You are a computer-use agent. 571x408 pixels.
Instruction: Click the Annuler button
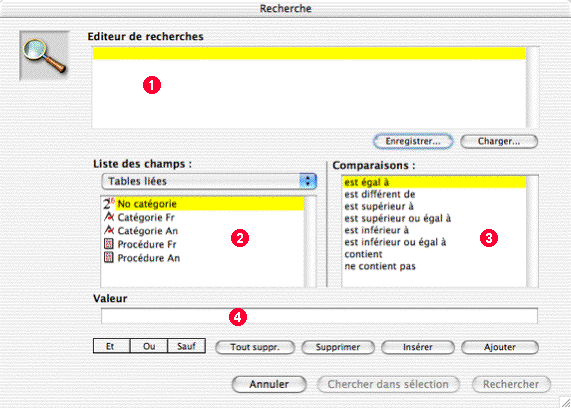[269, 384]
